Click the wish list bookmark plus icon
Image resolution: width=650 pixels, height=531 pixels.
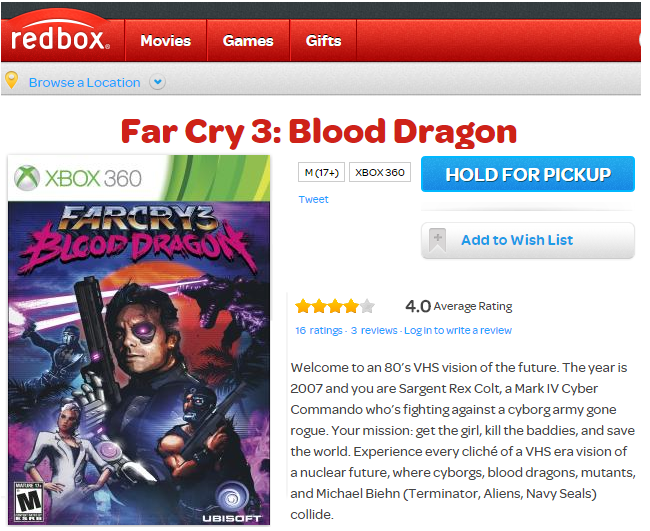click(438, 240)
